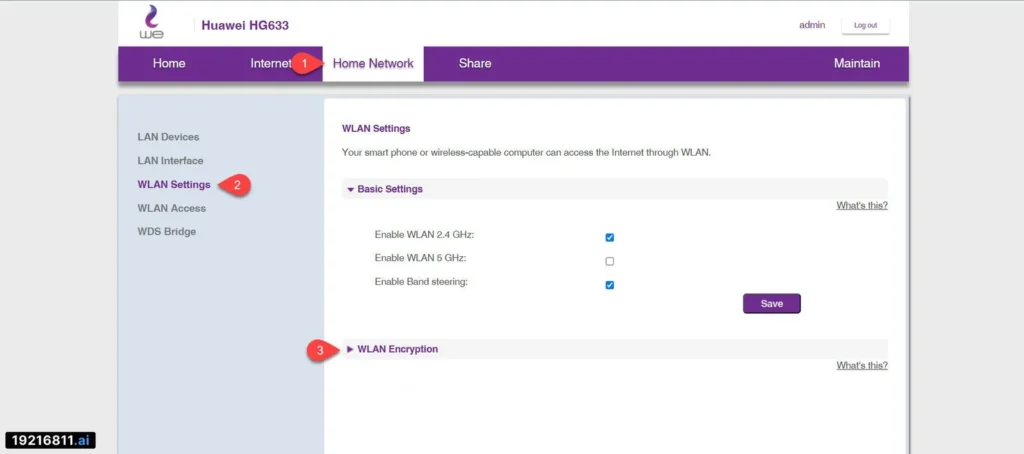Open the Internet tab
Viewport: 1024px width, 454px height.
click(270, 63)
